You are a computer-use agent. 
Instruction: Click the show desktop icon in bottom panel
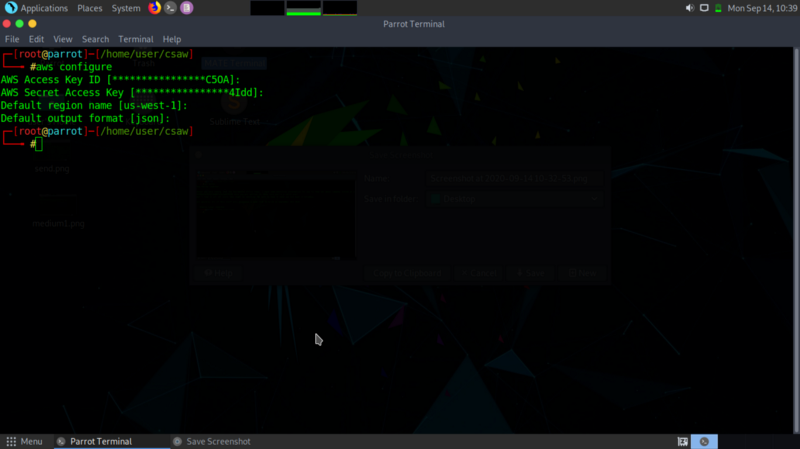pos(683,441)
